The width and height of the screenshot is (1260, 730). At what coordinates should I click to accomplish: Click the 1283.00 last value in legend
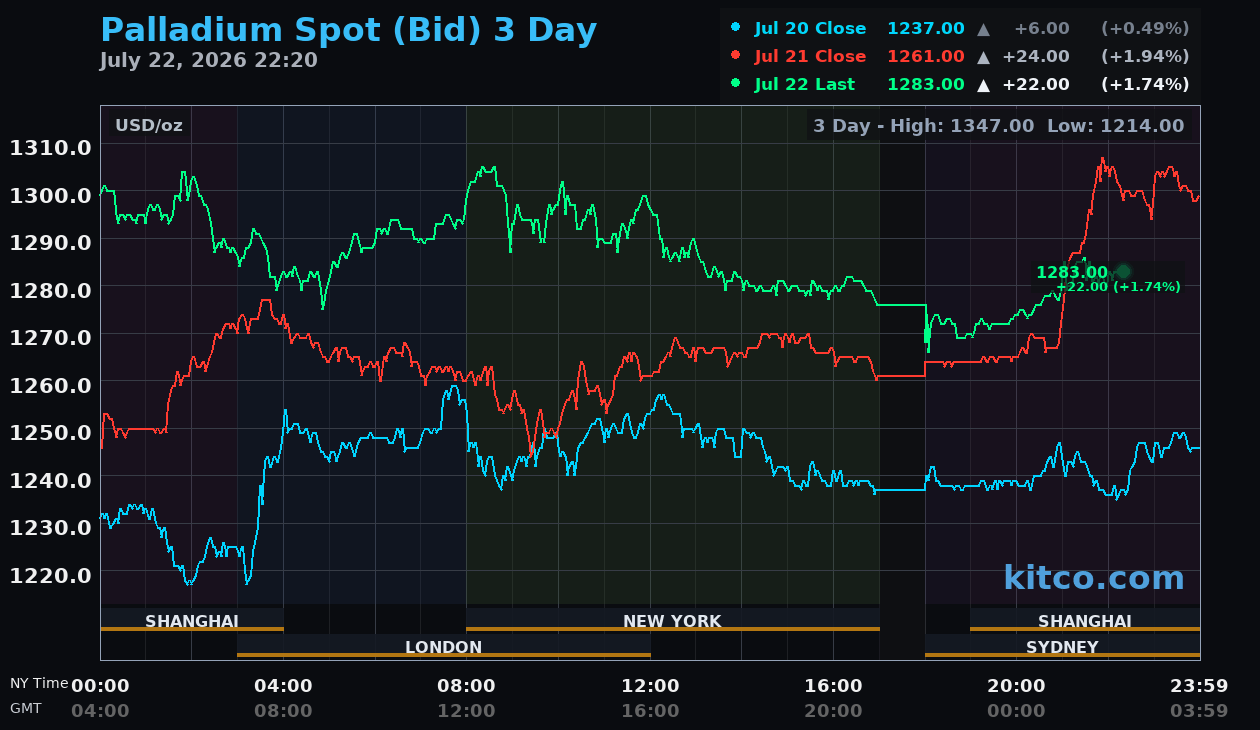[x=926, y=85]
